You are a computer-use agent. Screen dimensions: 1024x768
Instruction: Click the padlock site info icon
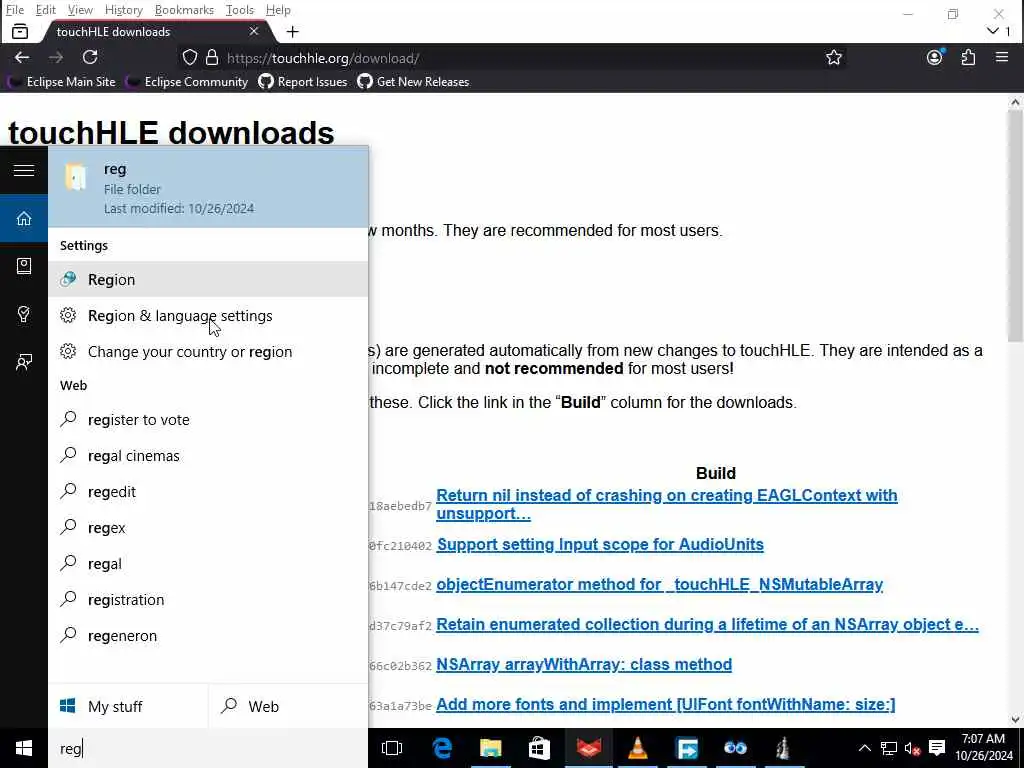pos(212,57)
